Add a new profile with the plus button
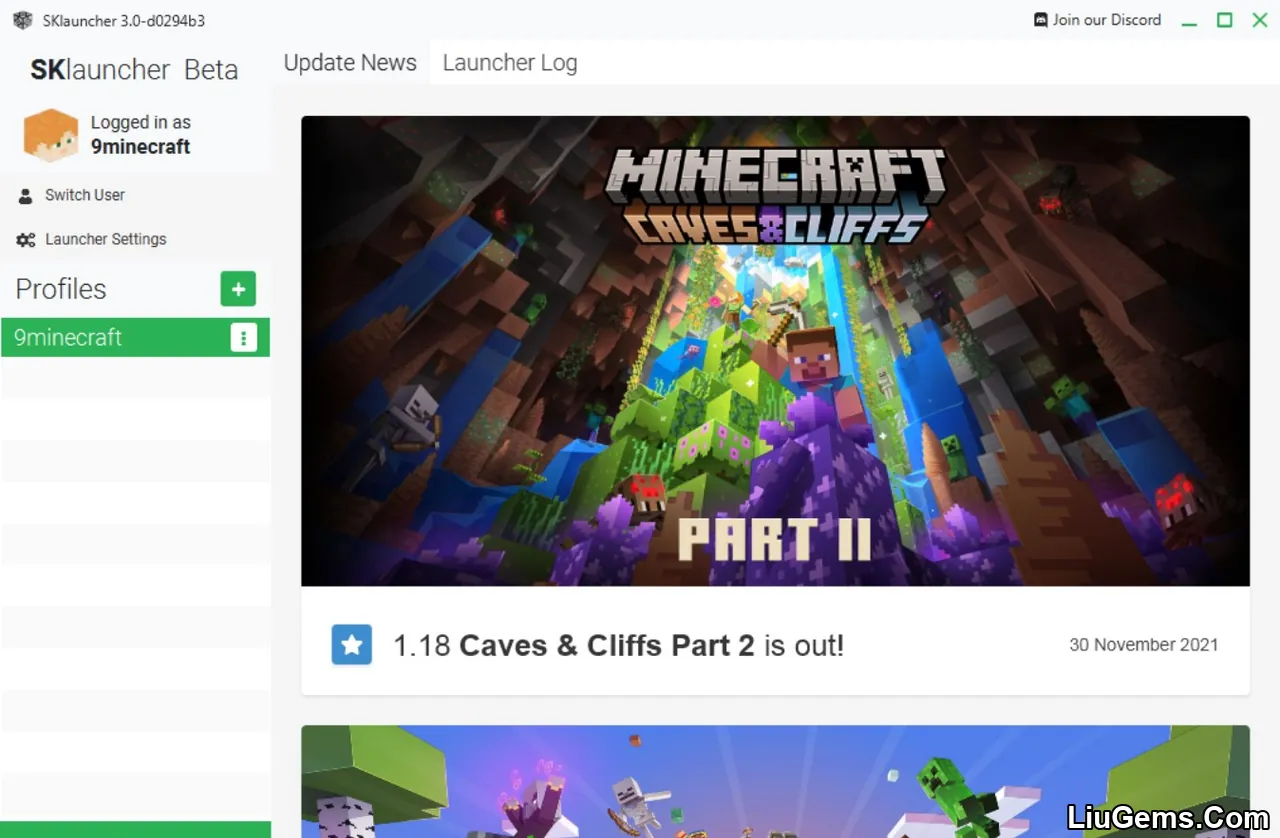The height and width of the screenshot is (838, 1280). tap(238, 289)
